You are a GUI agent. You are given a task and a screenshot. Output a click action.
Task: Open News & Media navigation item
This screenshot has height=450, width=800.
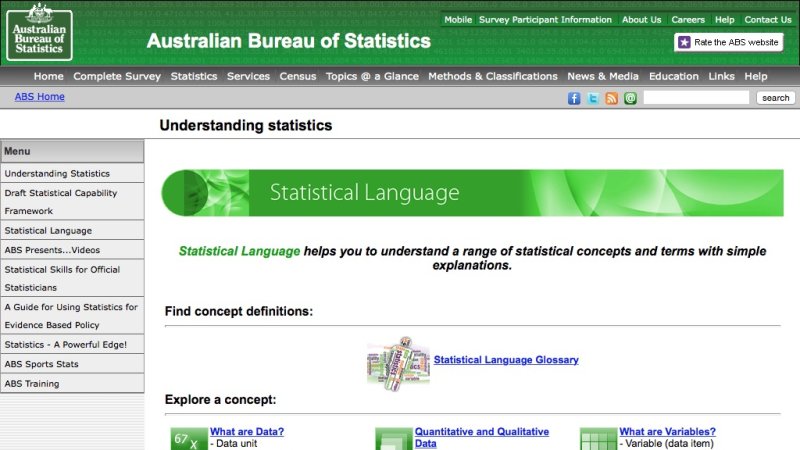coord(603,76)
